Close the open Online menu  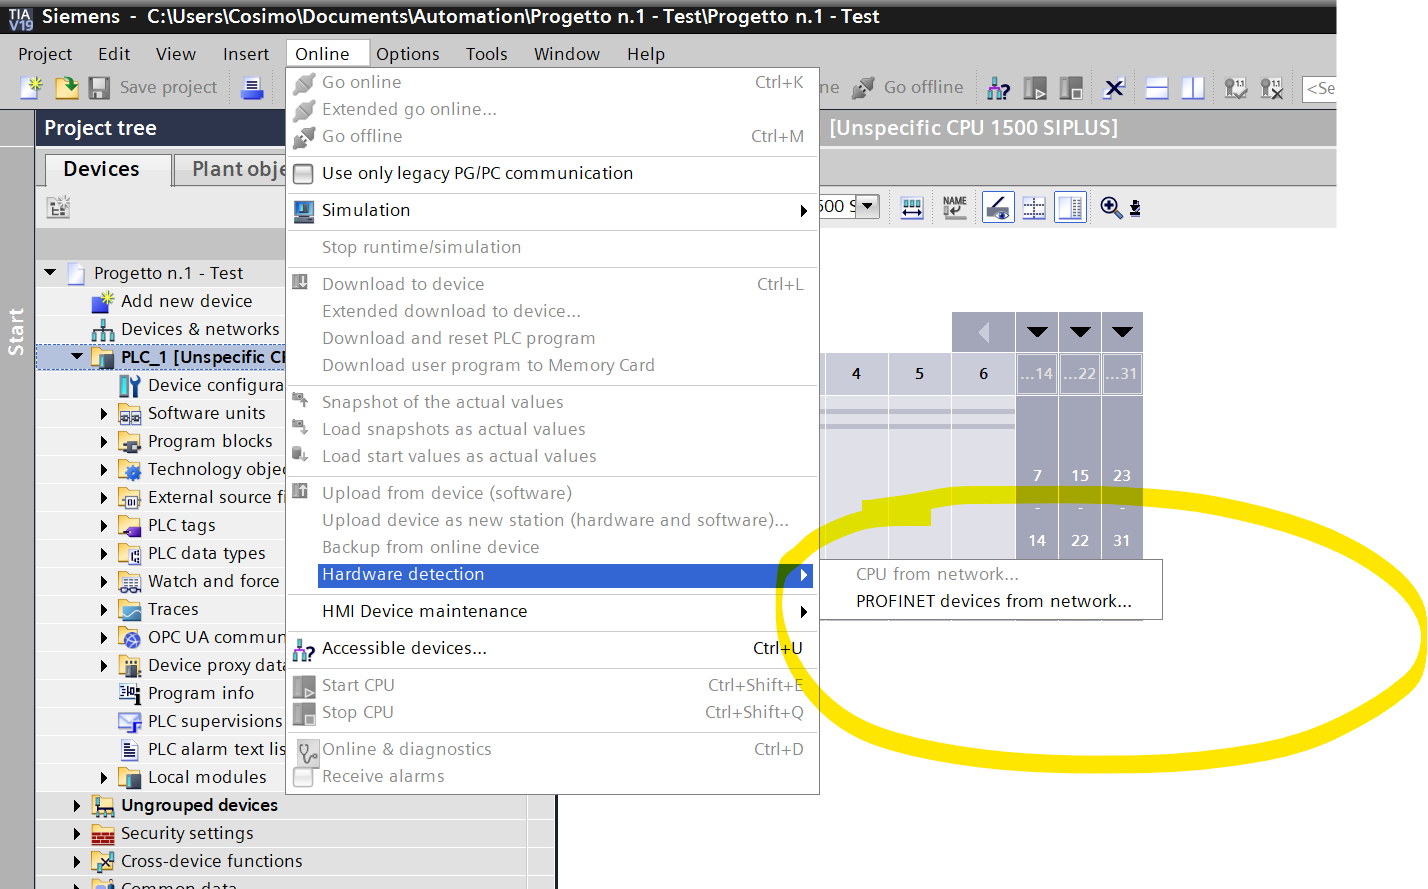322,54
